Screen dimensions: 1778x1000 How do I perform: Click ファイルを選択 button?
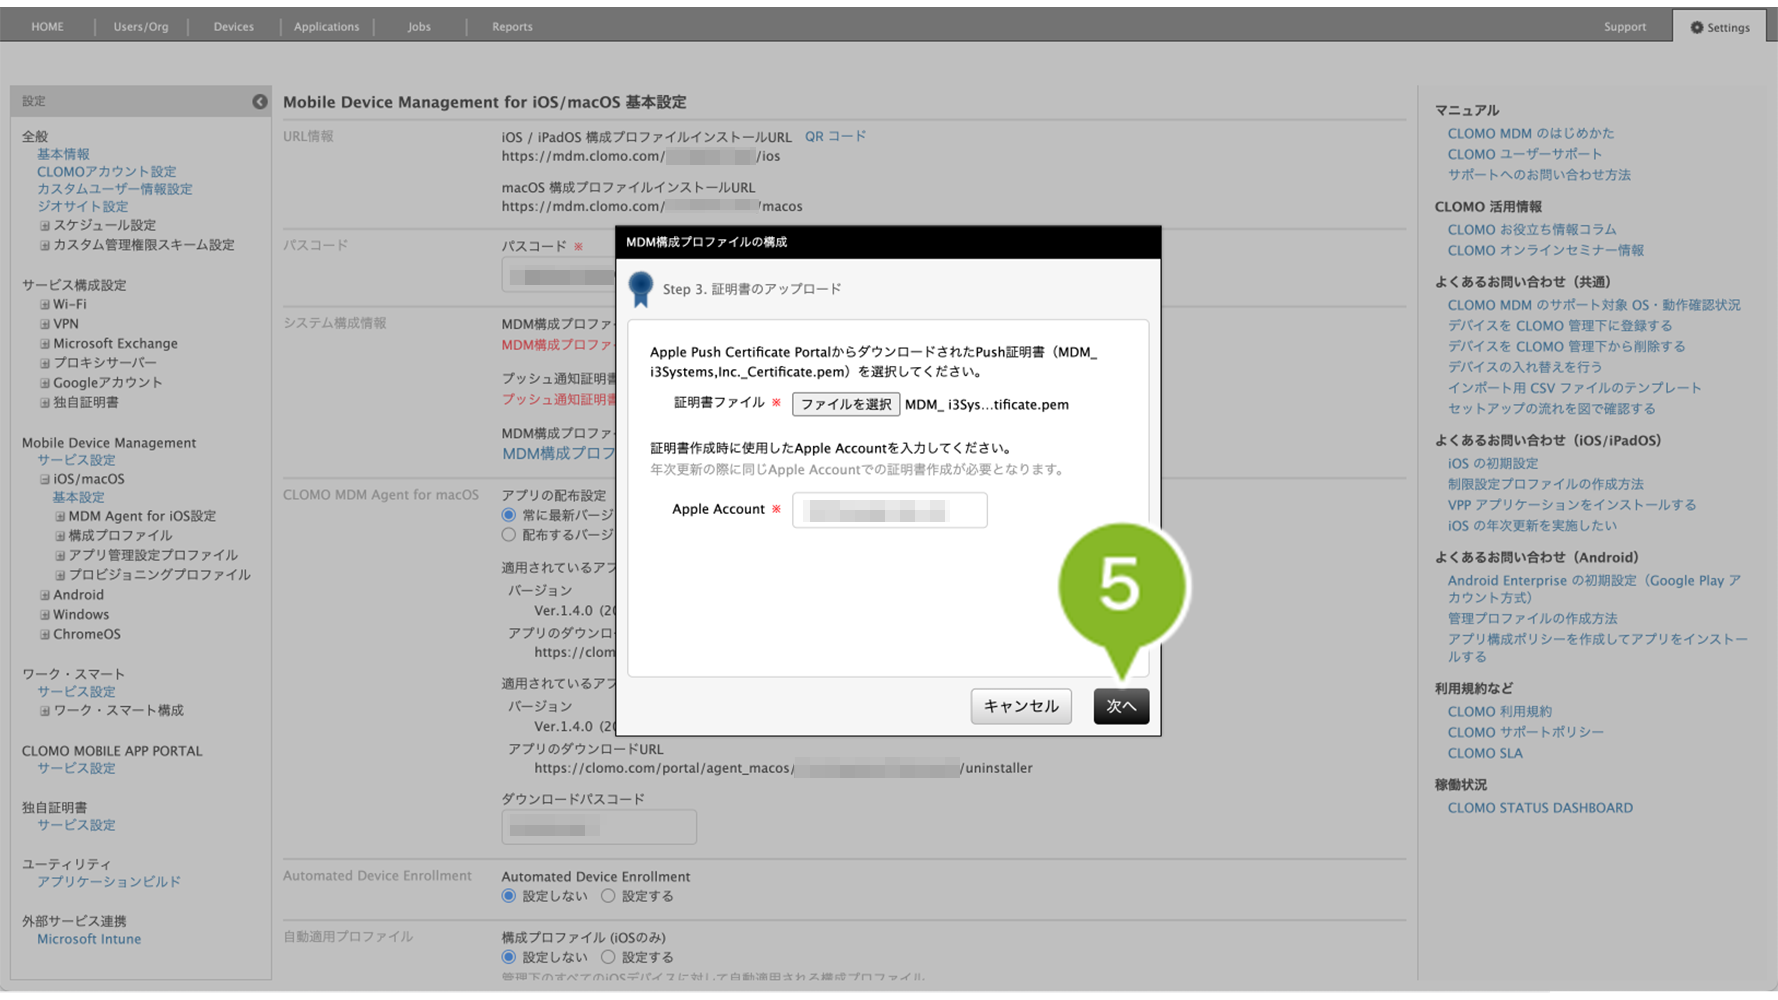(x=846, y=404)
